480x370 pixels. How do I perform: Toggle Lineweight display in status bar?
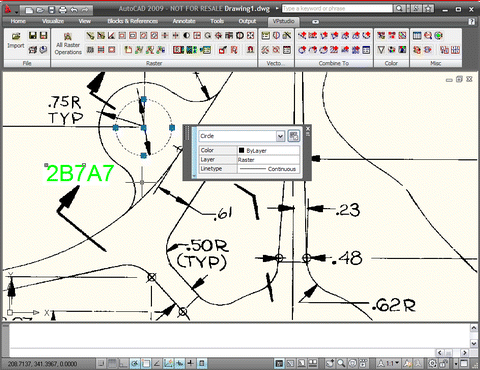[x=191, y=363]
